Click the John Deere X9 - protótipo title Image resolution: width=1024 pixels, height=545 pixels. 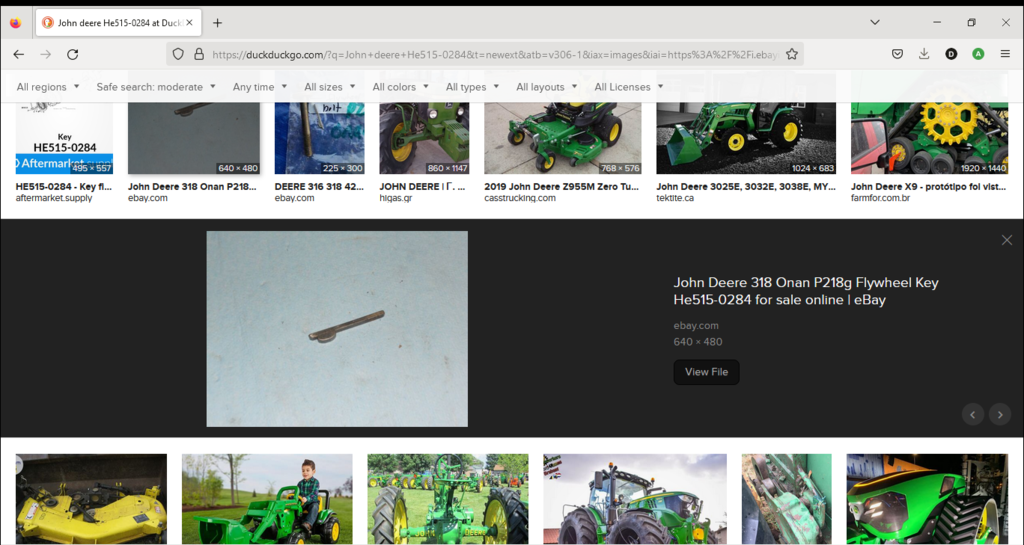(929, 187)
